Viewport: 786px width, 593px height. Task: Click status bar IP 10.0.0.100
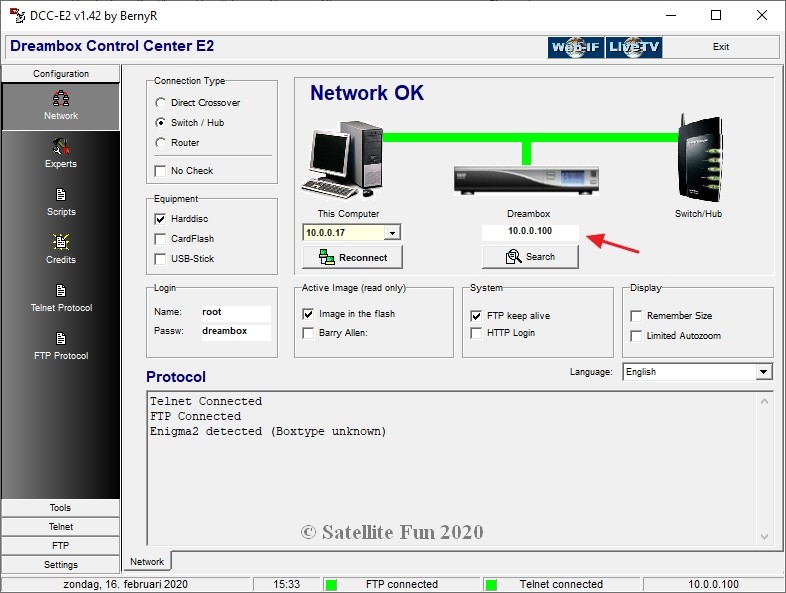713,584
